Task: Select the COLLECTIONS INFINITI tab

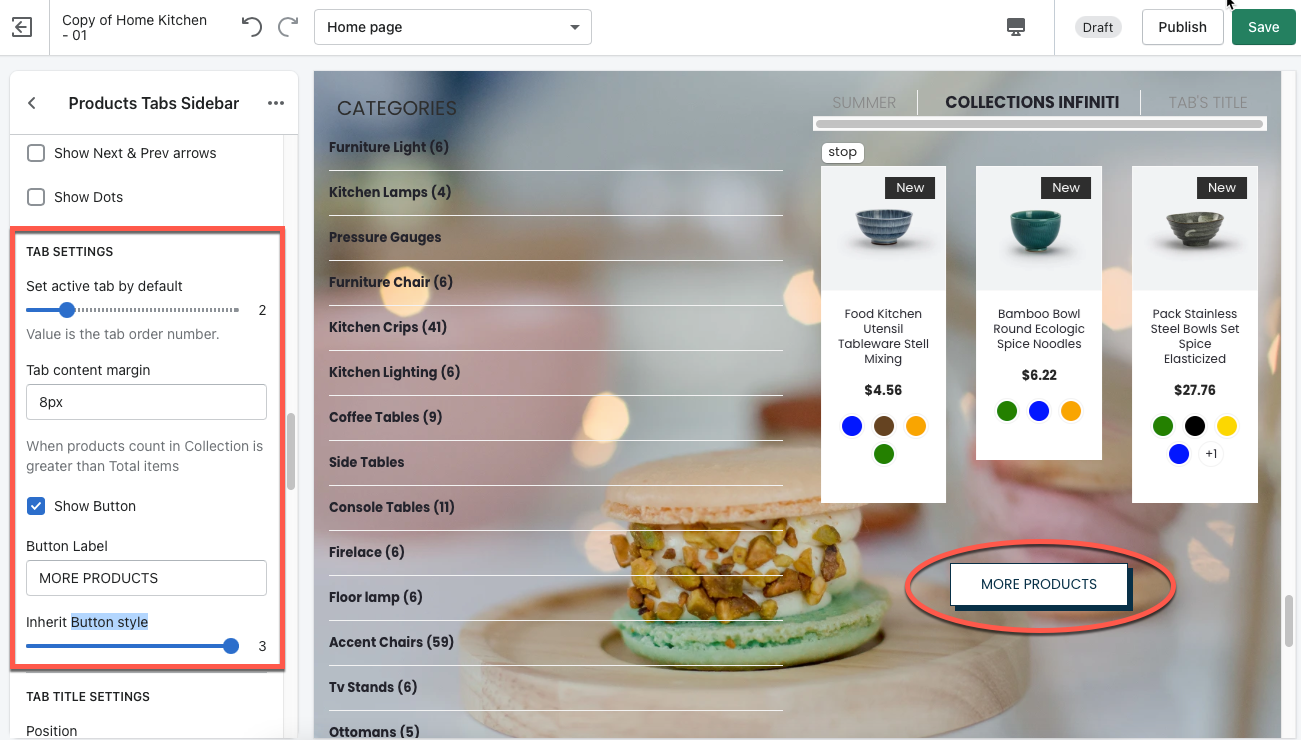Action: (x=1032, y=102)
